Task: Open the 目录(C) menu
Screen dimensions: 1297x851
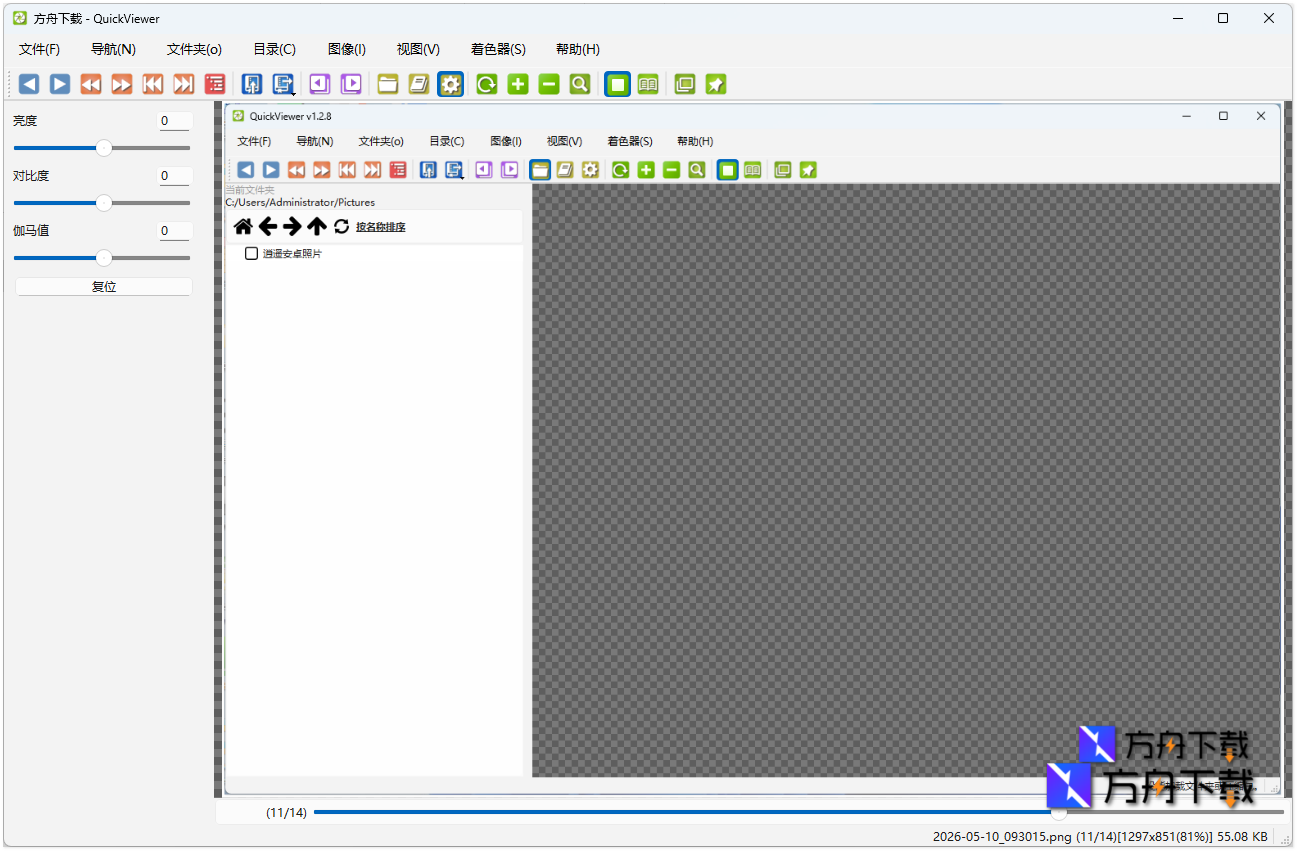Action: click(275, 49)
